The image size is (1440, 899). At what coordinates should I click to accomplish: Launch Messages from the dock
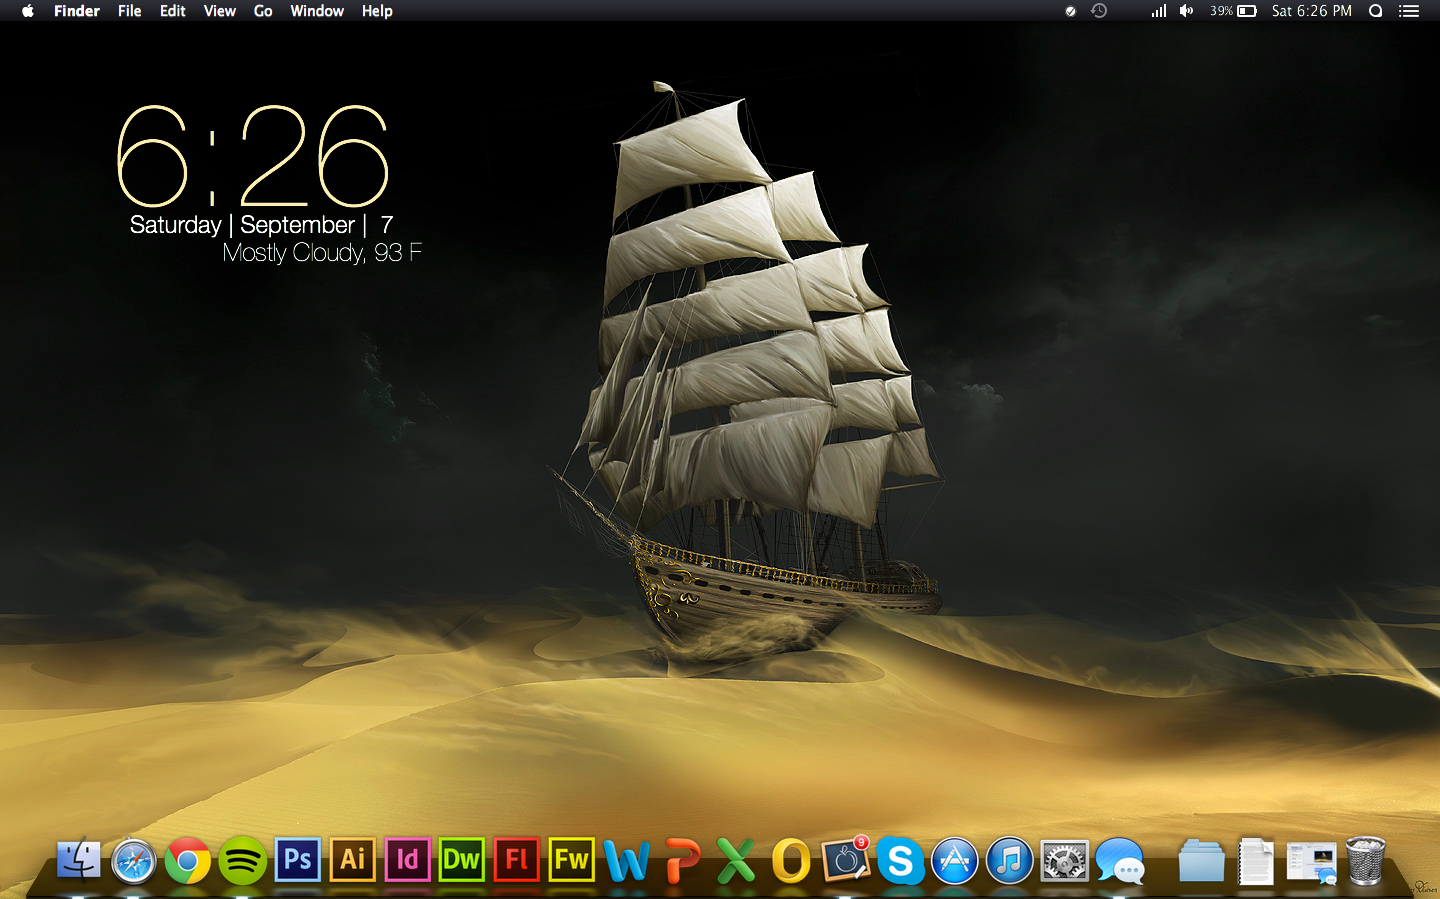coord(1120,861)
